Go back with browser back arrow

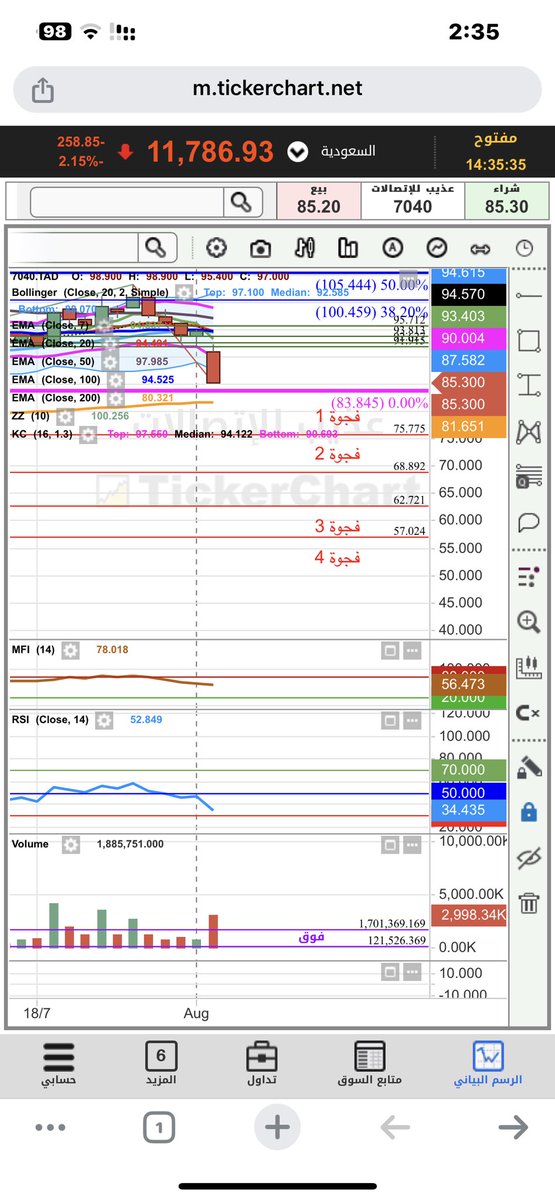click(x=395, y=1128)
